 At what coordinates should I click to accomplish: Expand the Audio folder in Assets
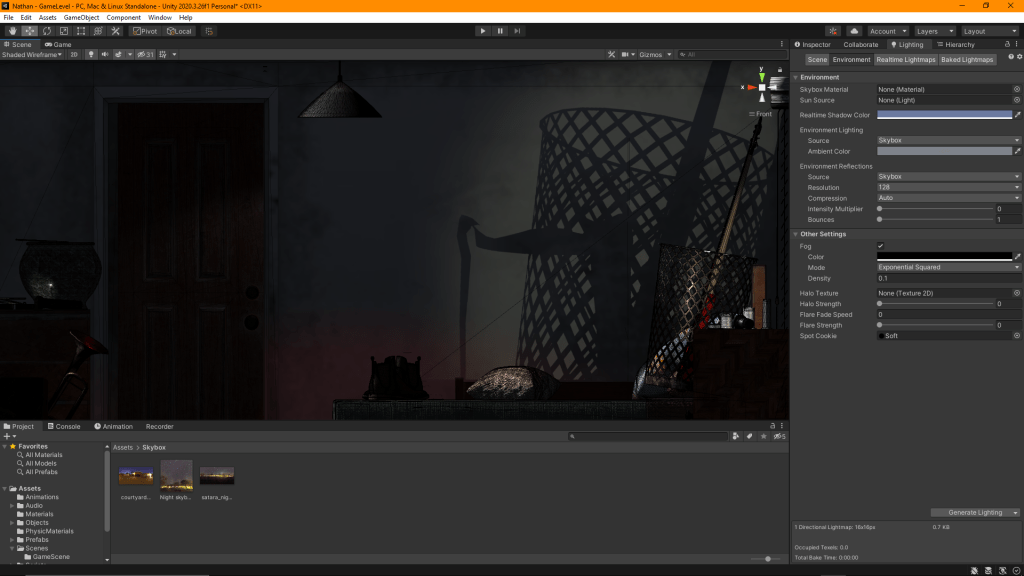(x=13, y=506)
